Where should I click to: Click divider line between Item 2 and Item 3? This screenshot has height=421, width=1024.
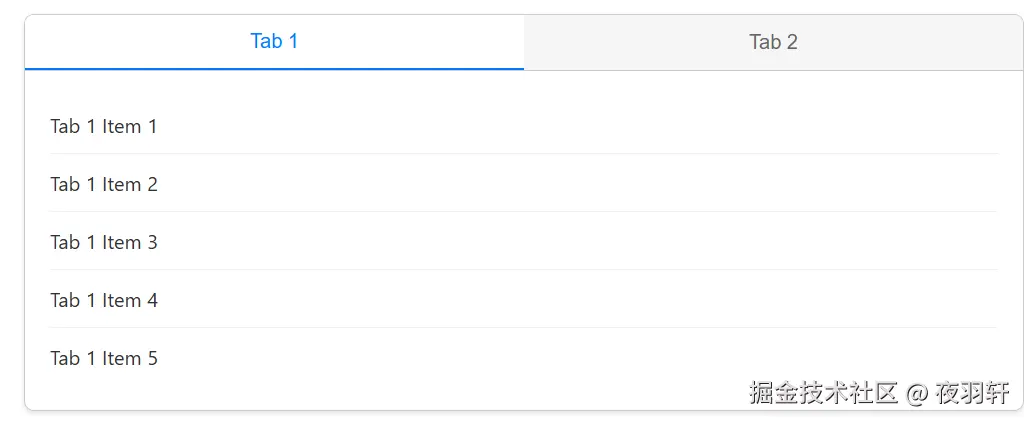(x=523, y=212)
